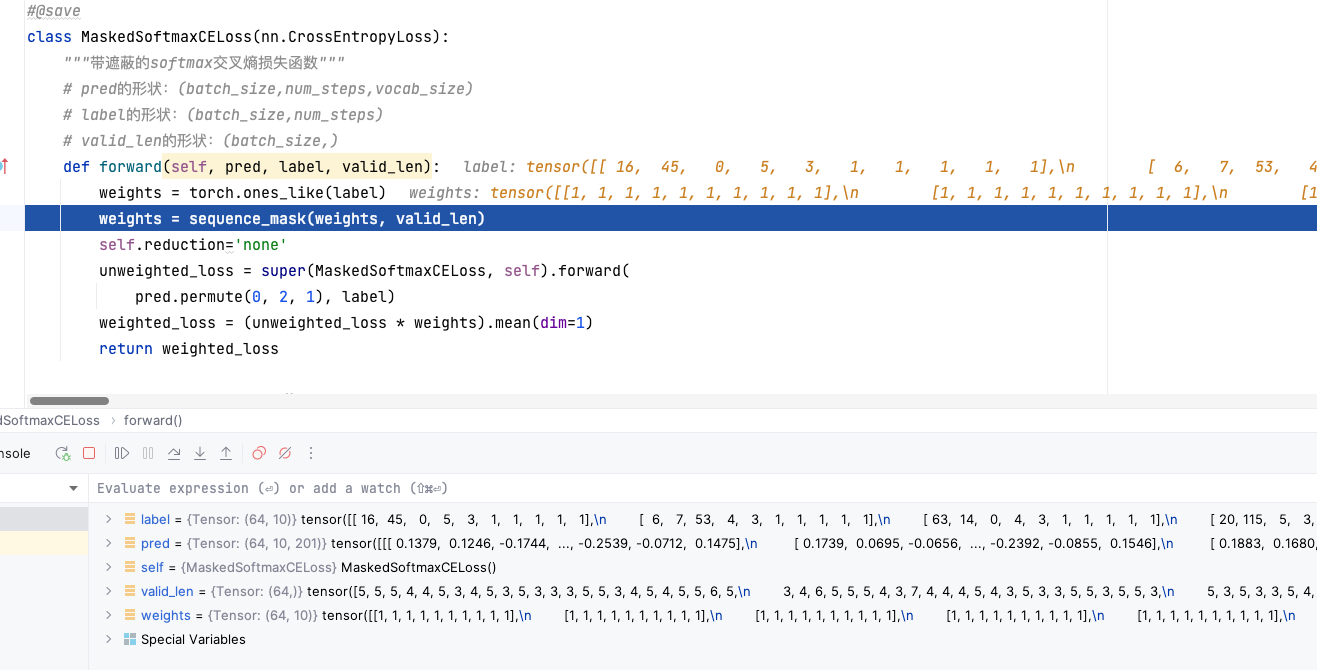Click the Pause Program icon

[146, 453]
